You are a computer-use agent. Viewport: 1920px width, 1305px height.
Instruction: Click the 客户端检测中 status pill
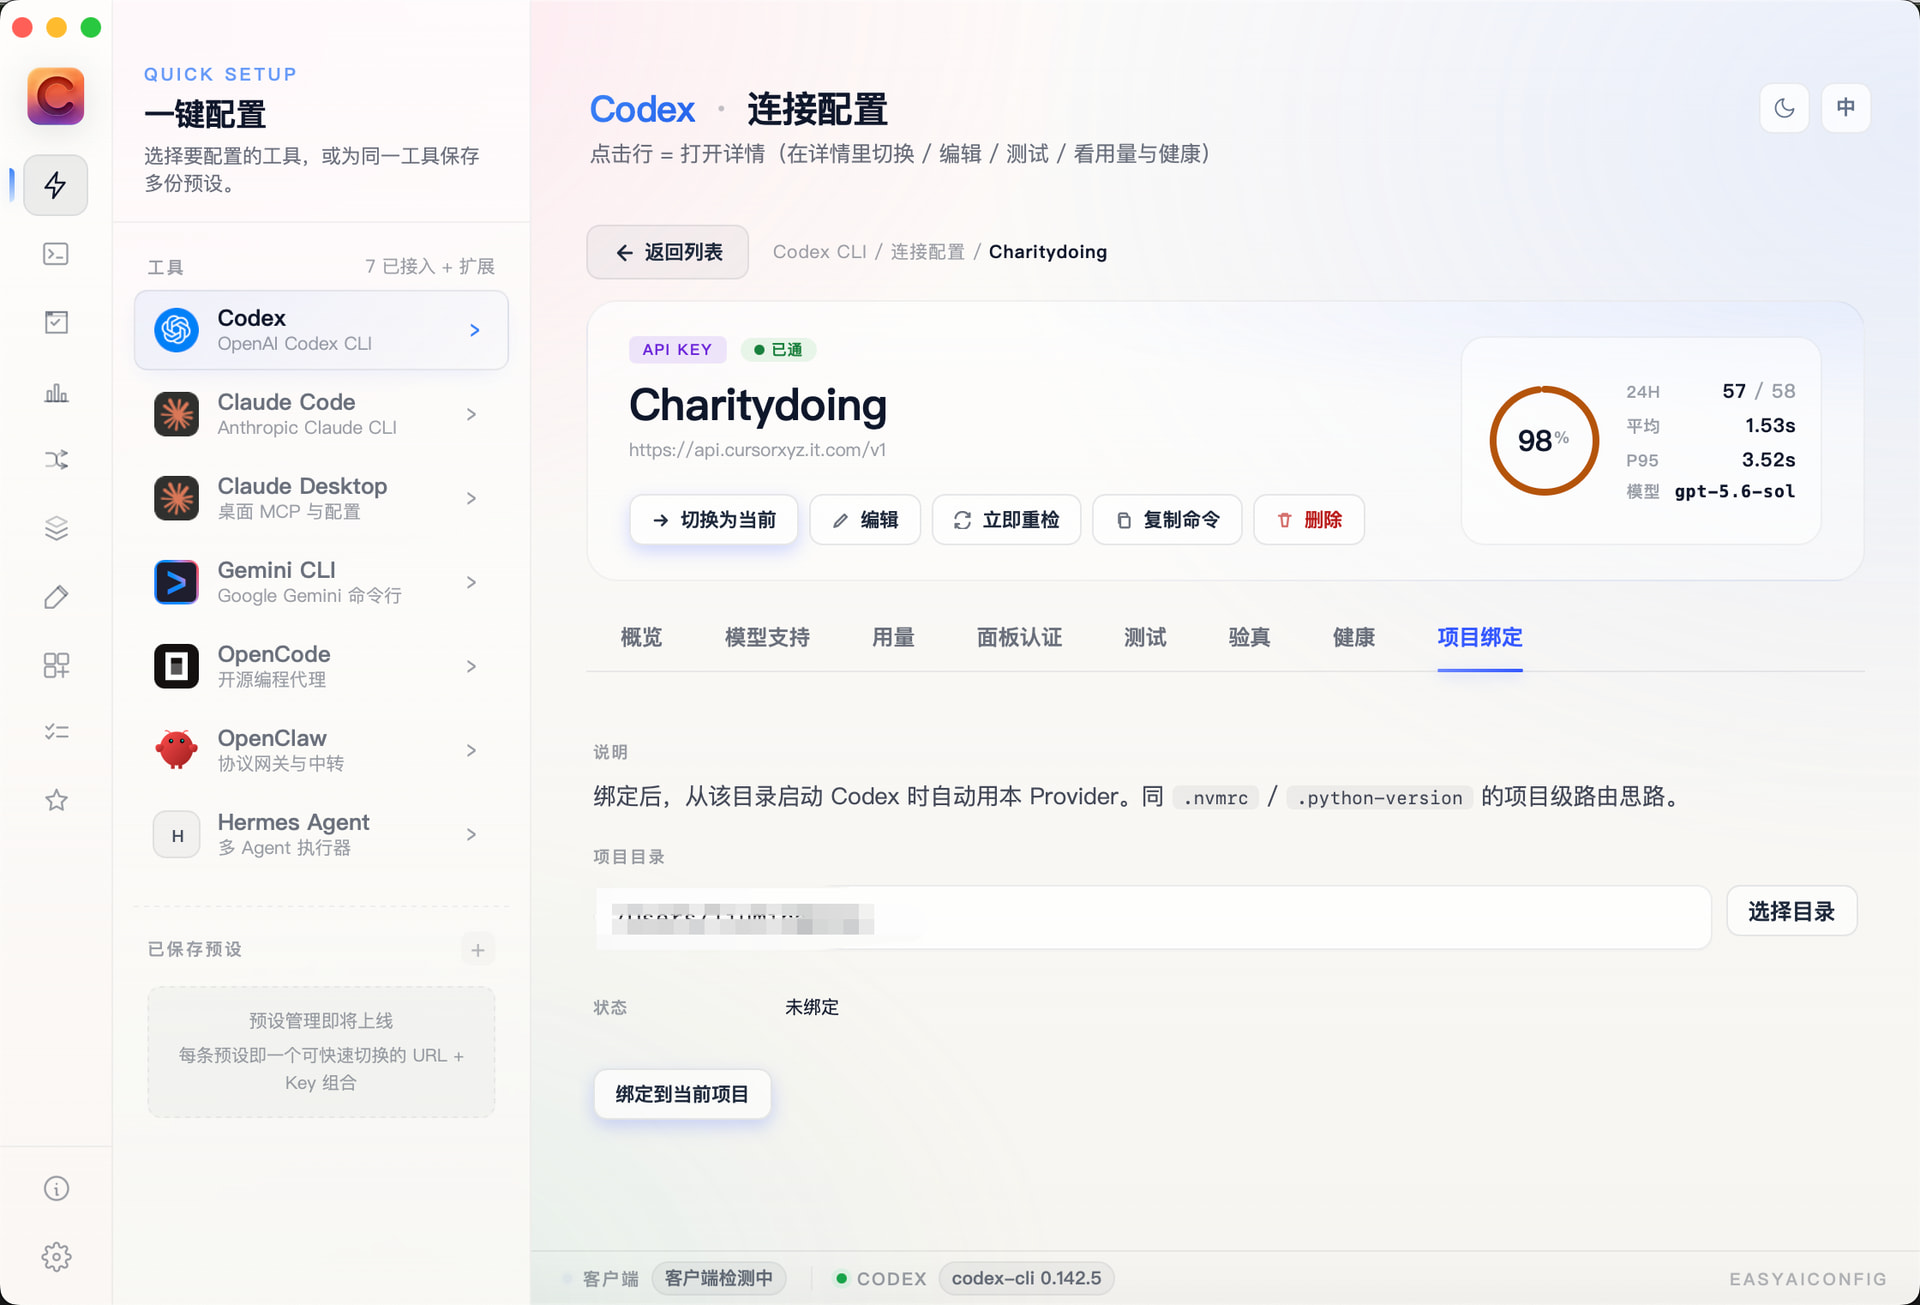click(718, 1278)
